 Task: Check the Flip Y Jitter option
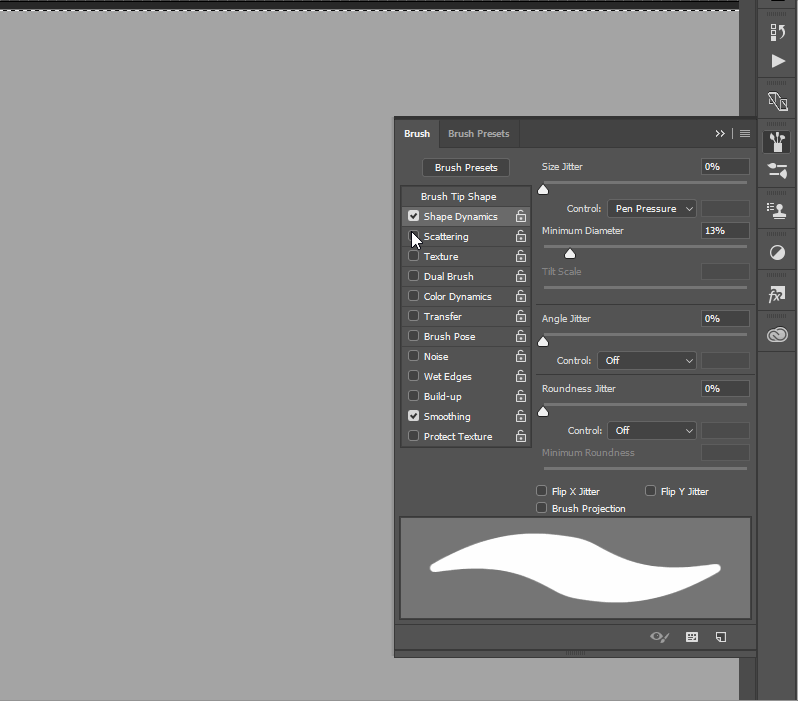[650, 491]
